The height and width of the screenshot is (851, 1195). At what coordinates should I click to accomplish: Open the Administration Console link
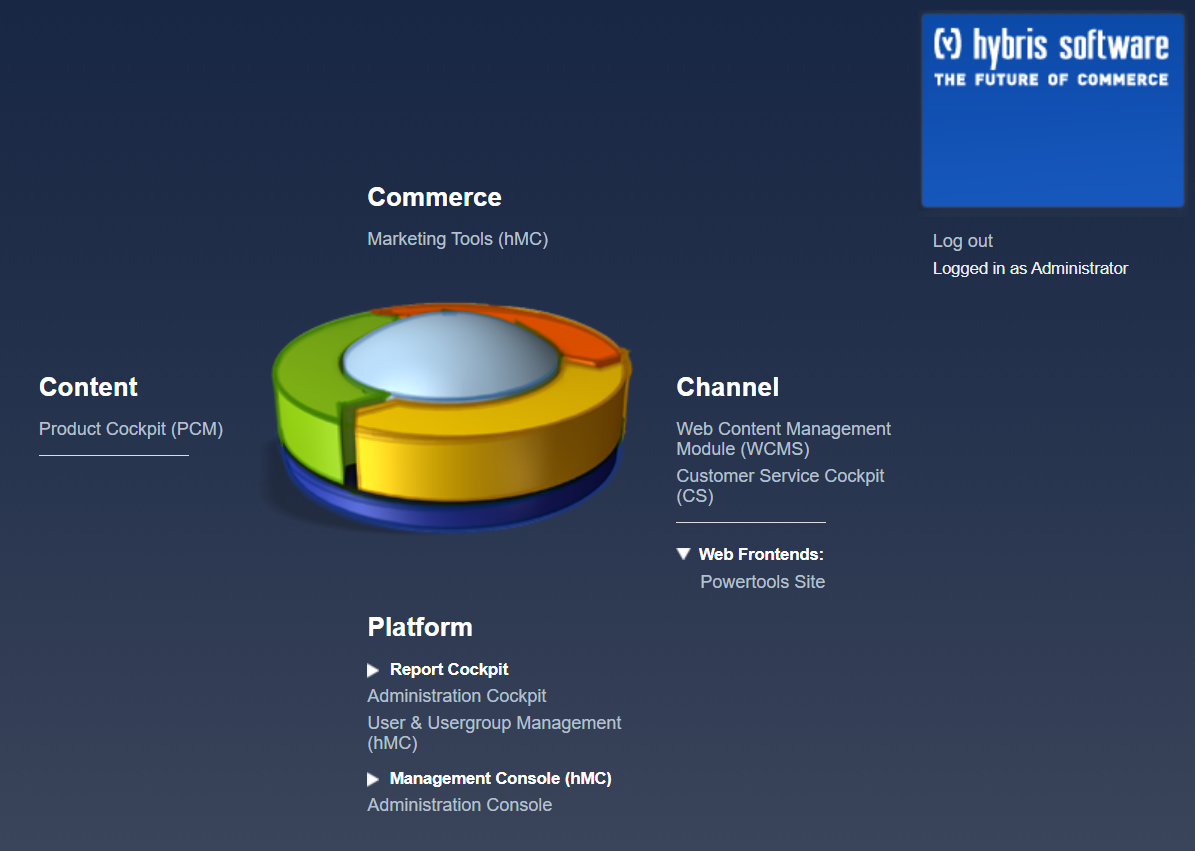coord(460,805)
